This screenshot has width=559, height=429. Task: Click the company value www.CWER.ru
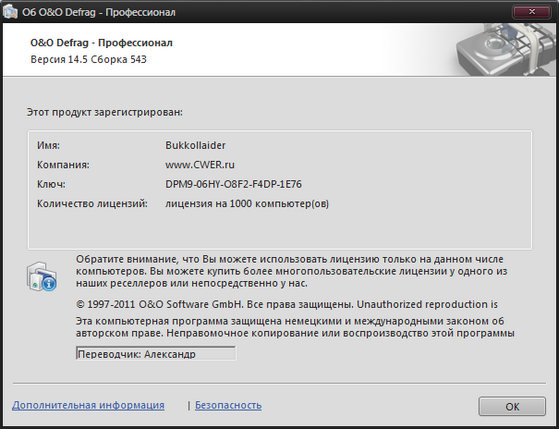coord(200,165)
